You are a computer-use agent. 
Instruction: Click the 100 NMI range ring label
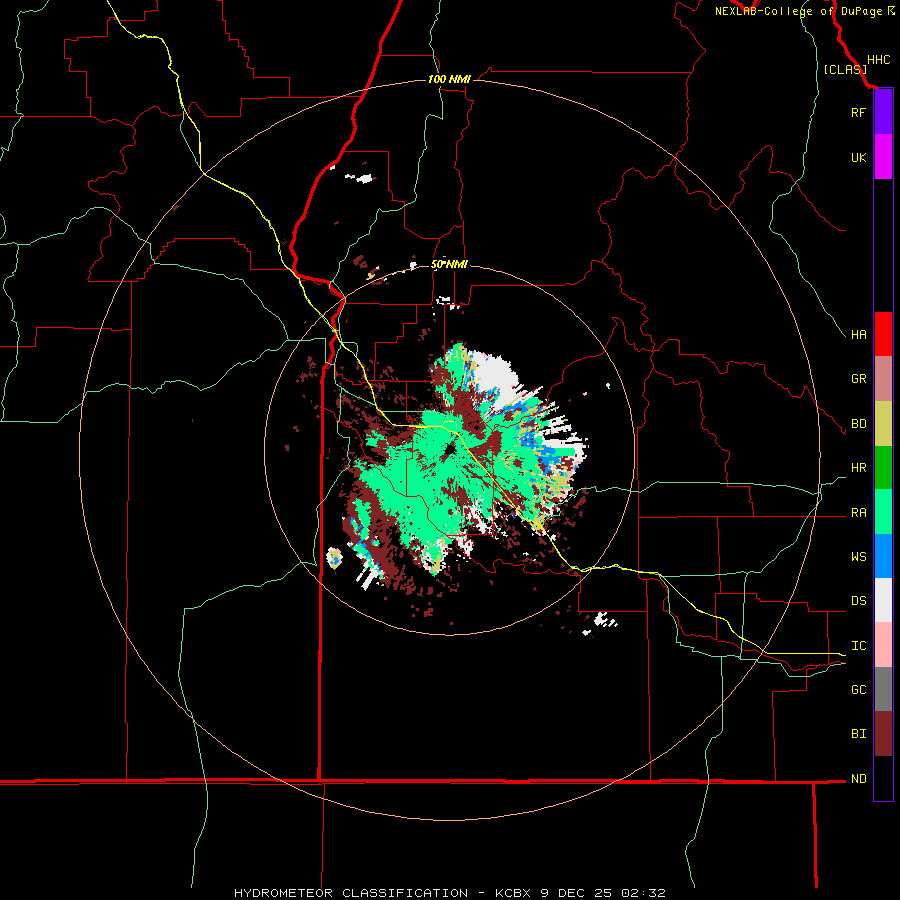pos(449,79)
